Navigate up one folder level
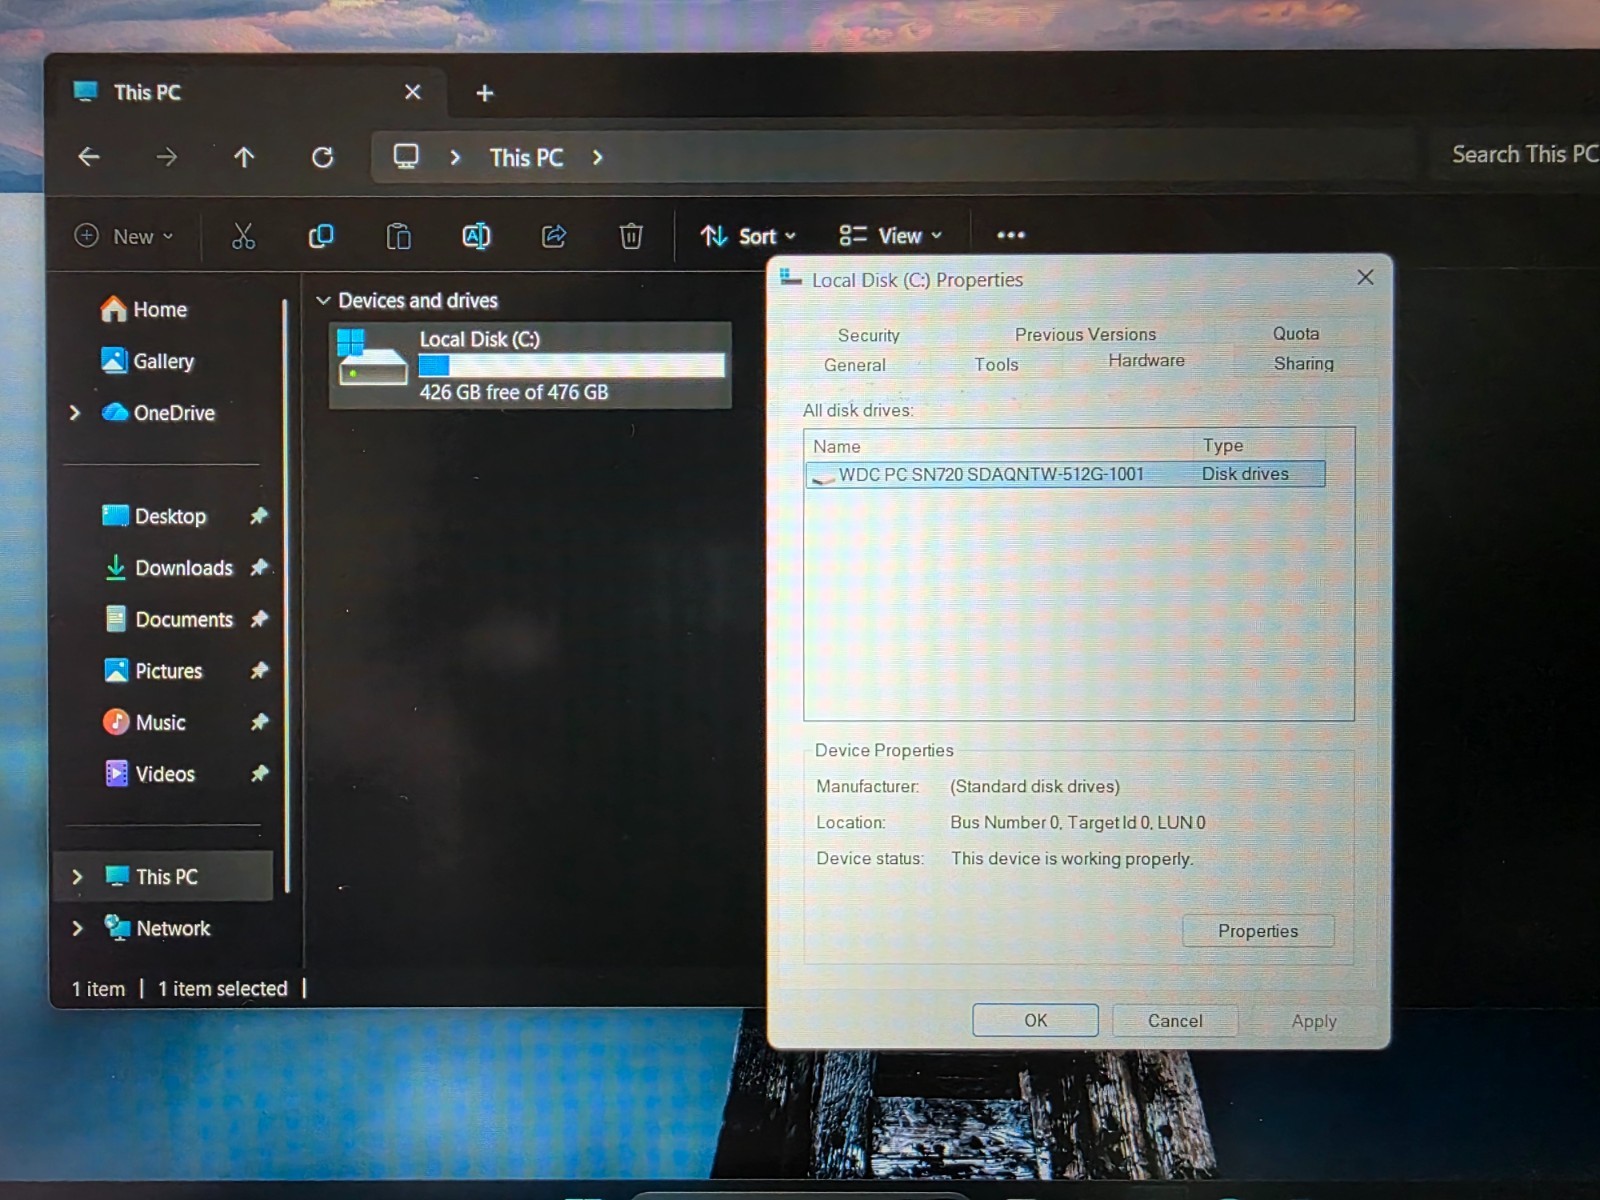Image resolution: width=1600 pixels, height=1200 pixels. (244, 157)
